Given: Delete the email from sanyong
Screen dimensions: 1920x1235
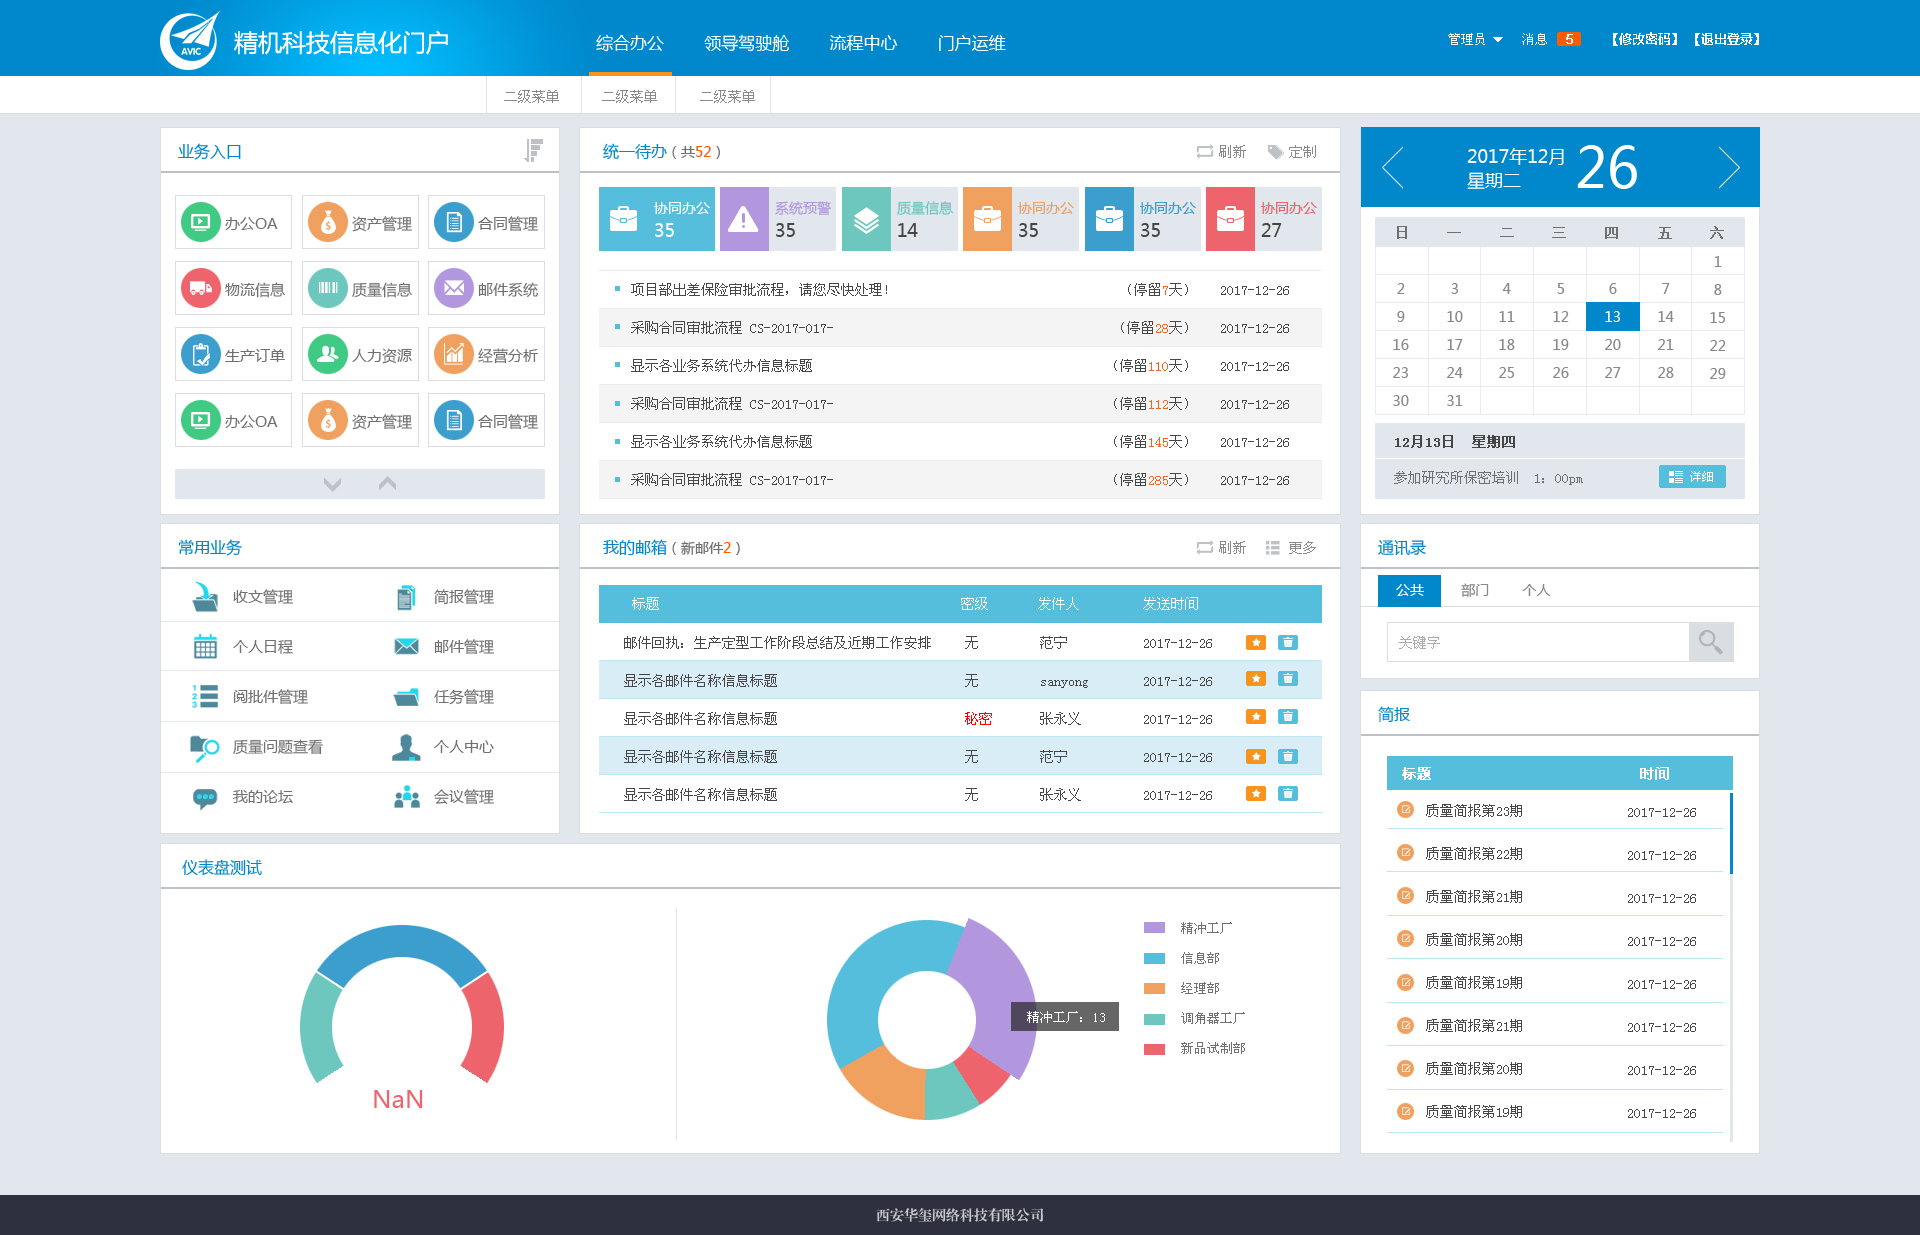Looking at the screenshot, I should tap(1288, 679).
